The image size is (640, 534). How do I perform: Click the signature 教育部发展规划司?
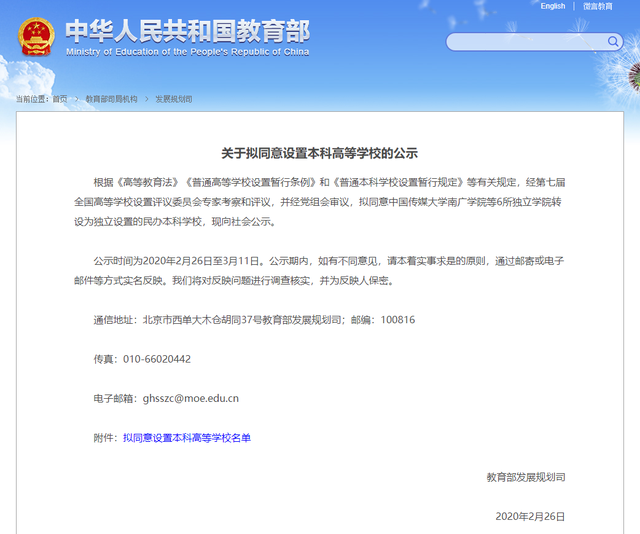[x=526, y=477]
